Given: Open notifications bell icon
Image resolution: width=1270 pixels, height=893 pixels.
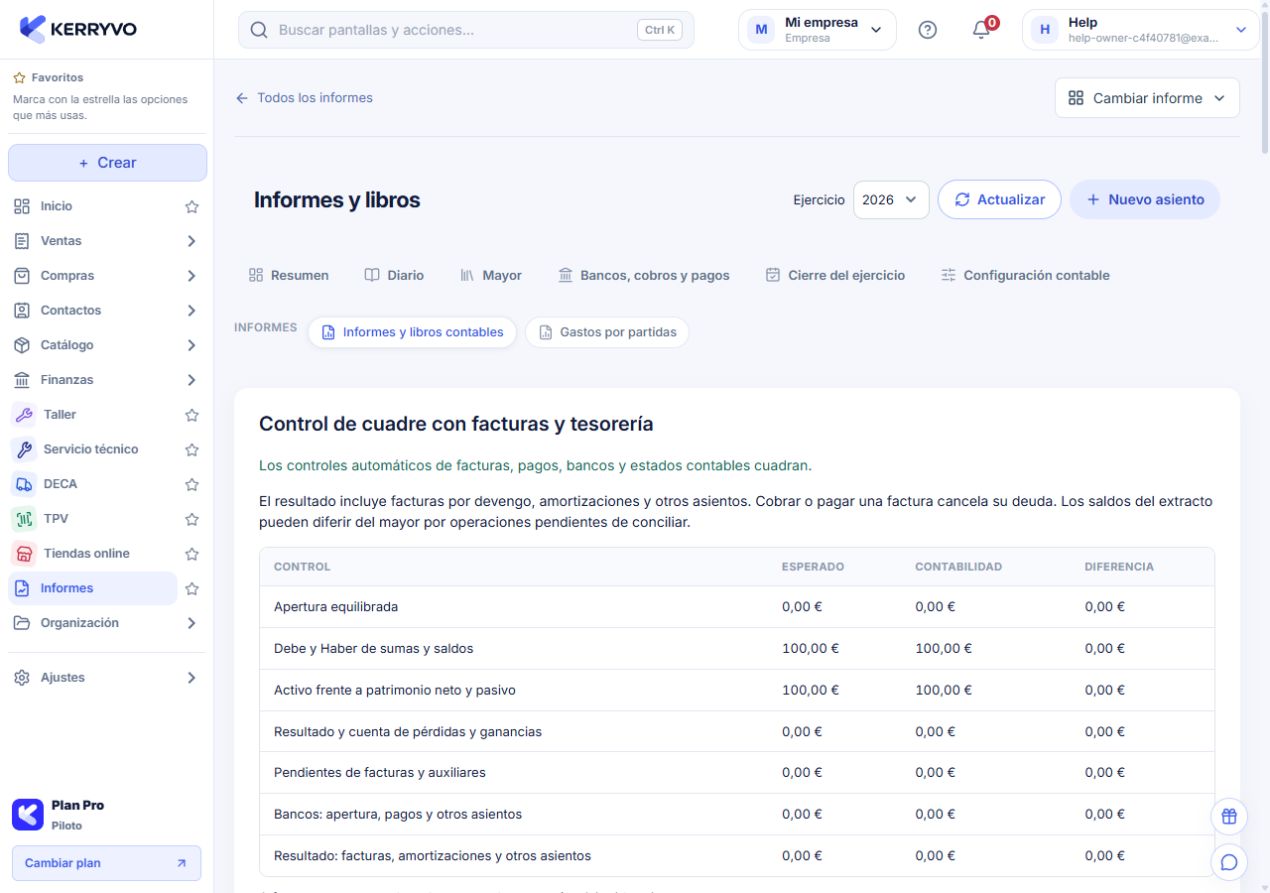Looking at the screenshot, I should (981, 30).
